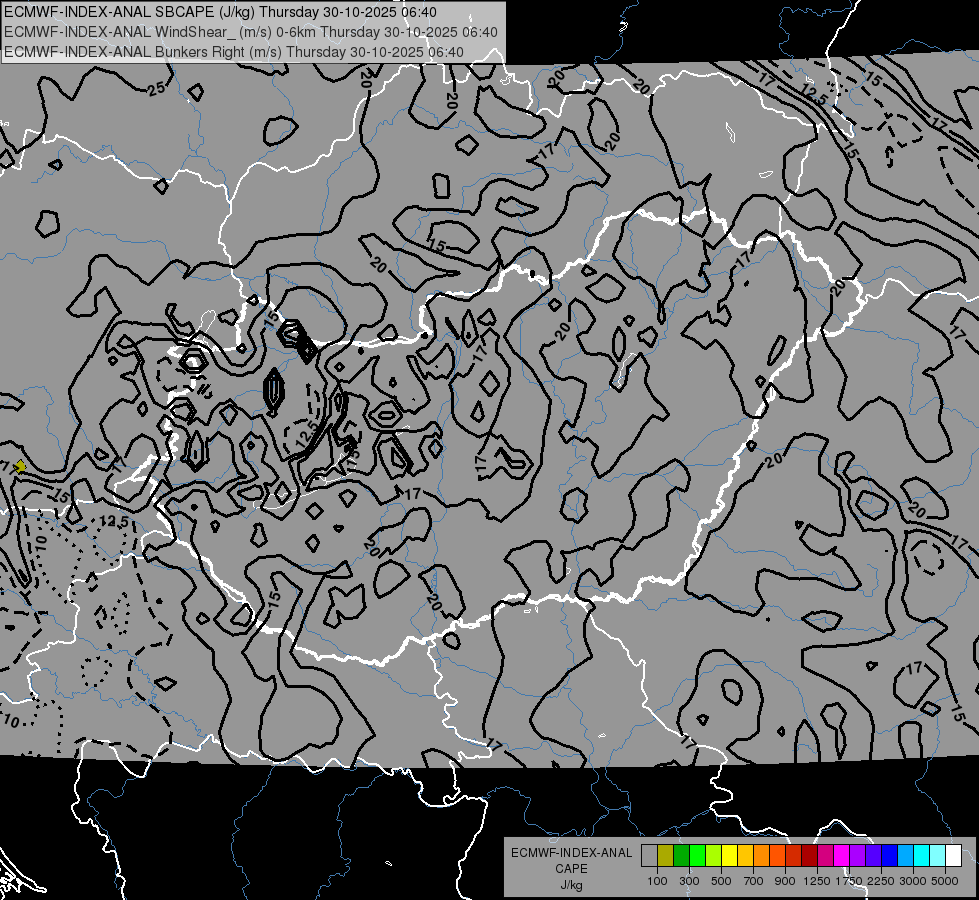Choose the white legend swatch
The width and height of the screenshot is (979, 900).
954,855
